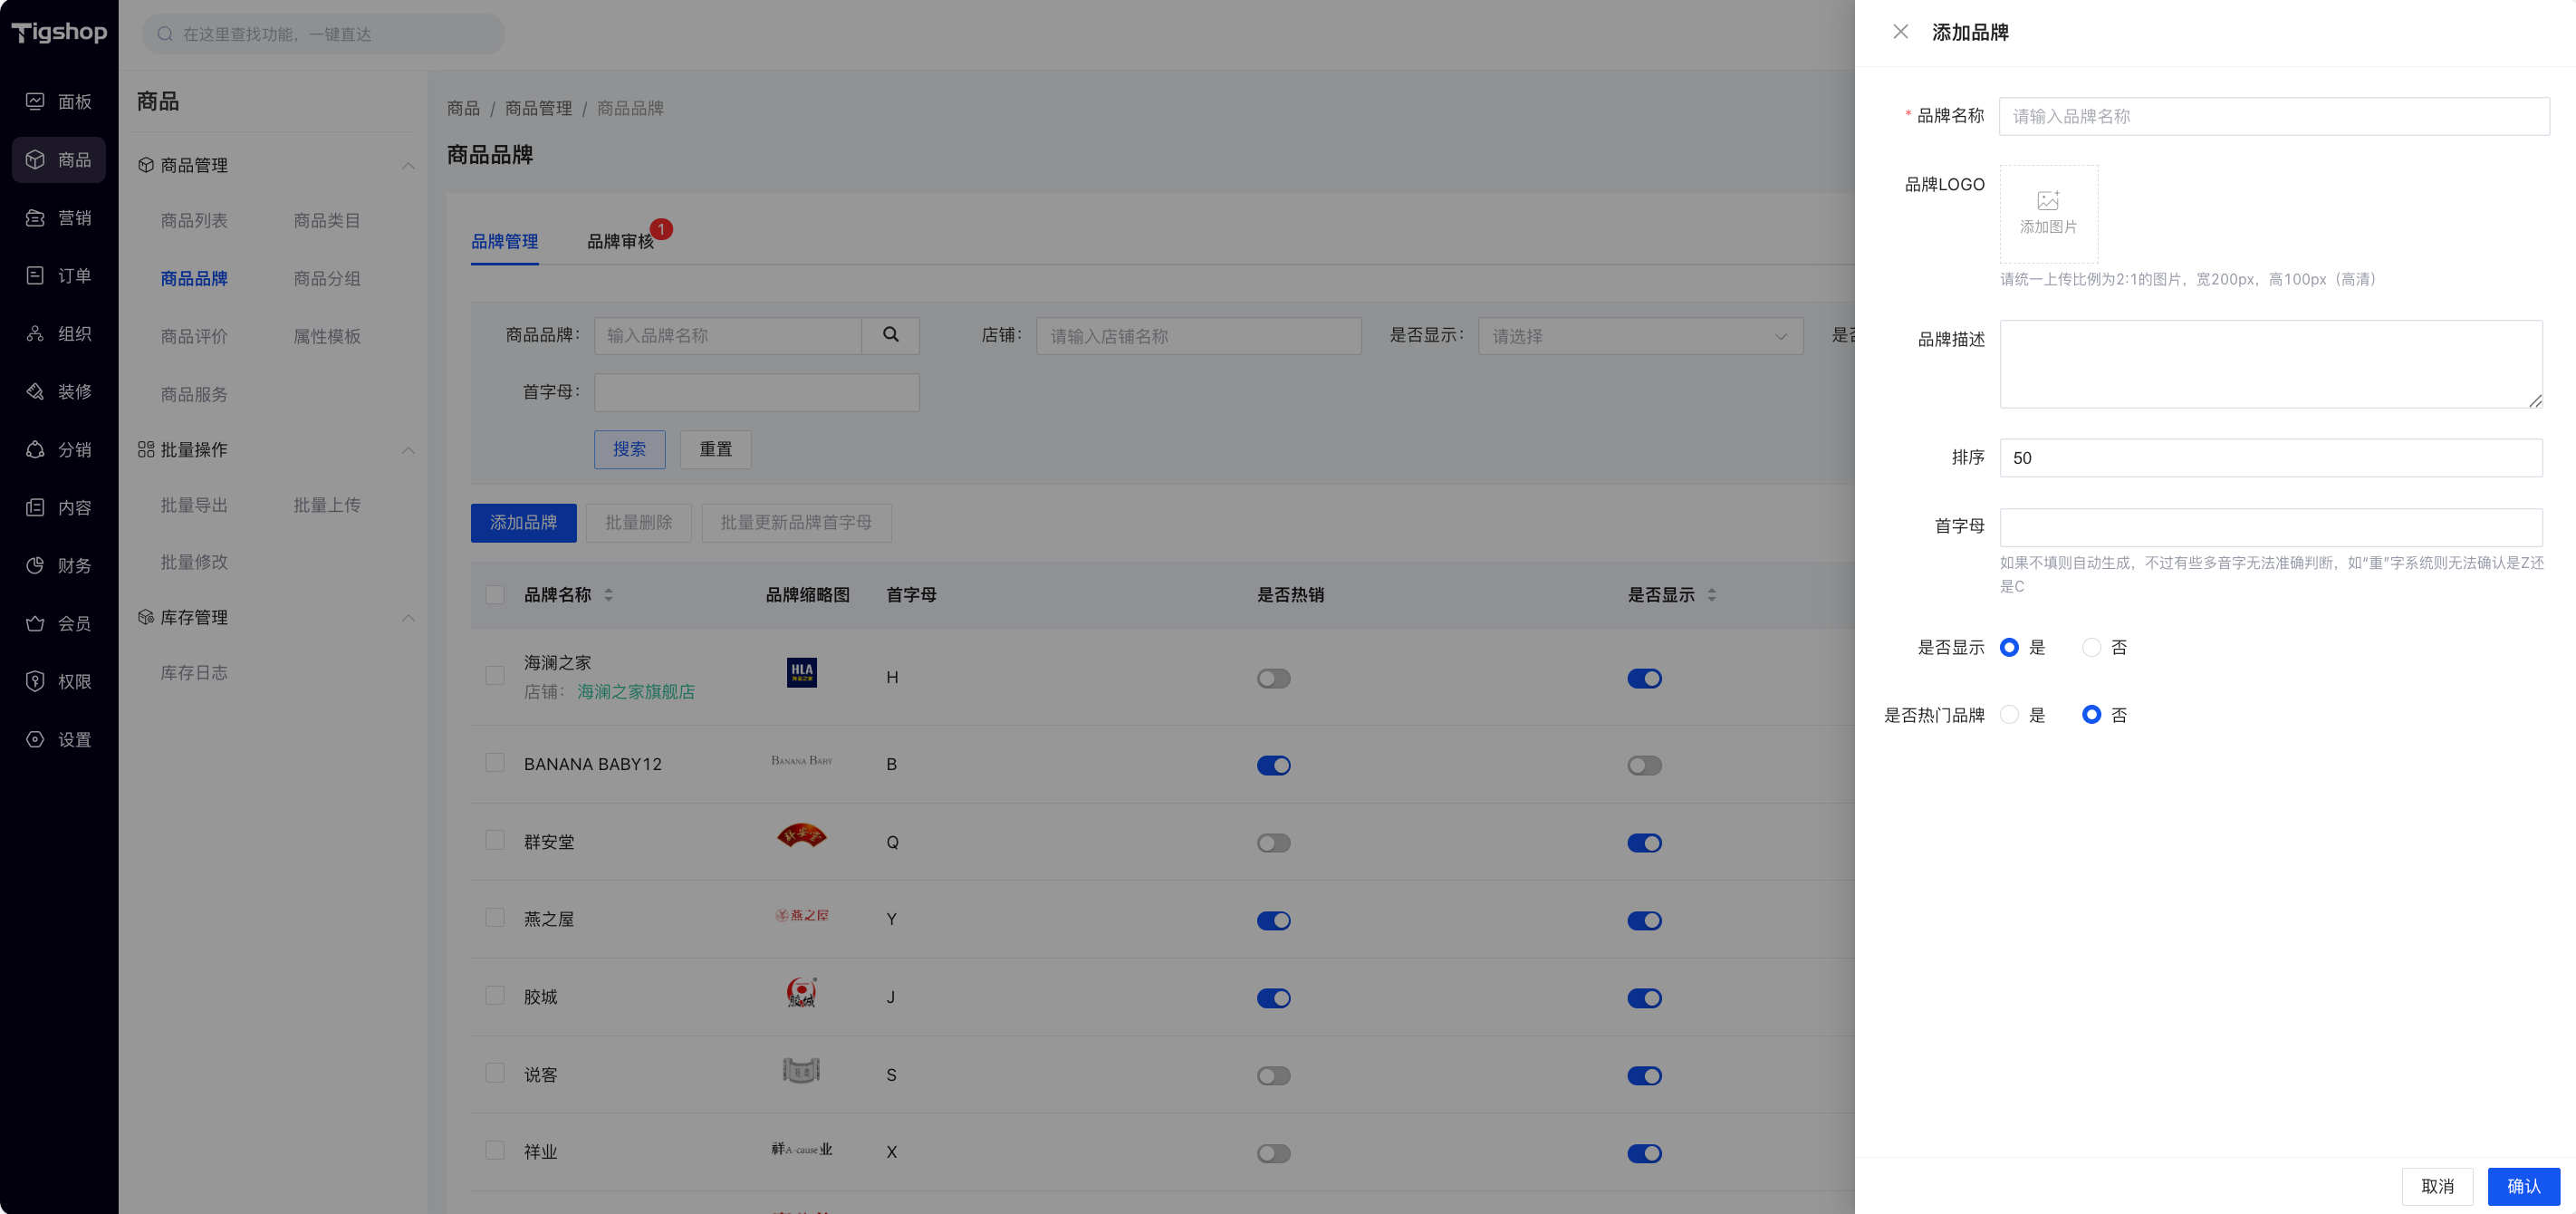2576x1214 pixels.
Task: Click the 添加图片 logo upload icon
Action: click(2048, 200)
